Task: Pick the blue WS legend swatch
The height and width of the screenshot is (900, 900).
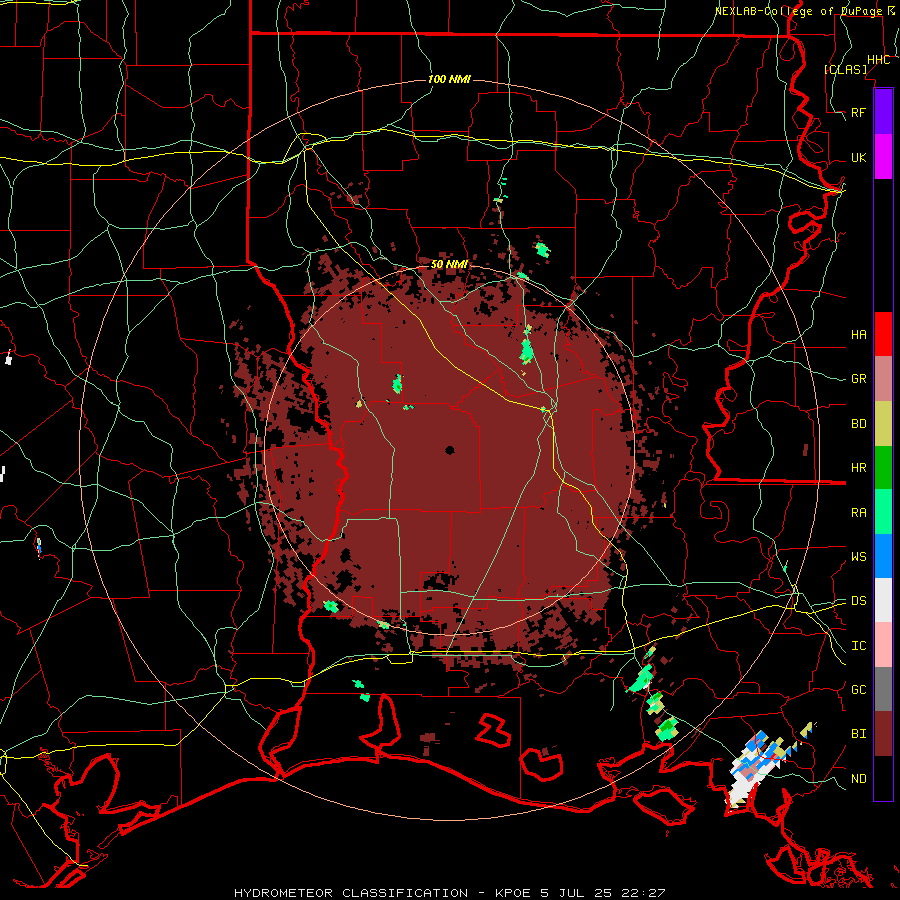Action: click(883, 556)
